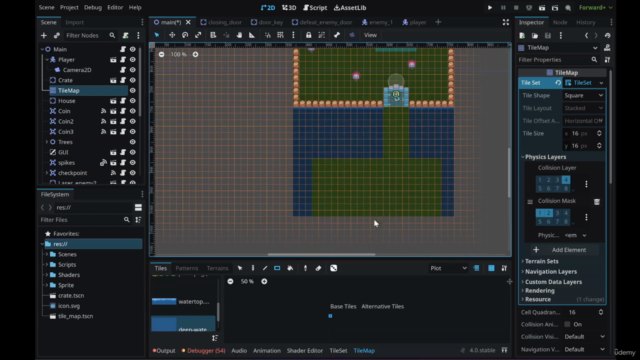Open the Inspector save resource icon

pos(548,36)
